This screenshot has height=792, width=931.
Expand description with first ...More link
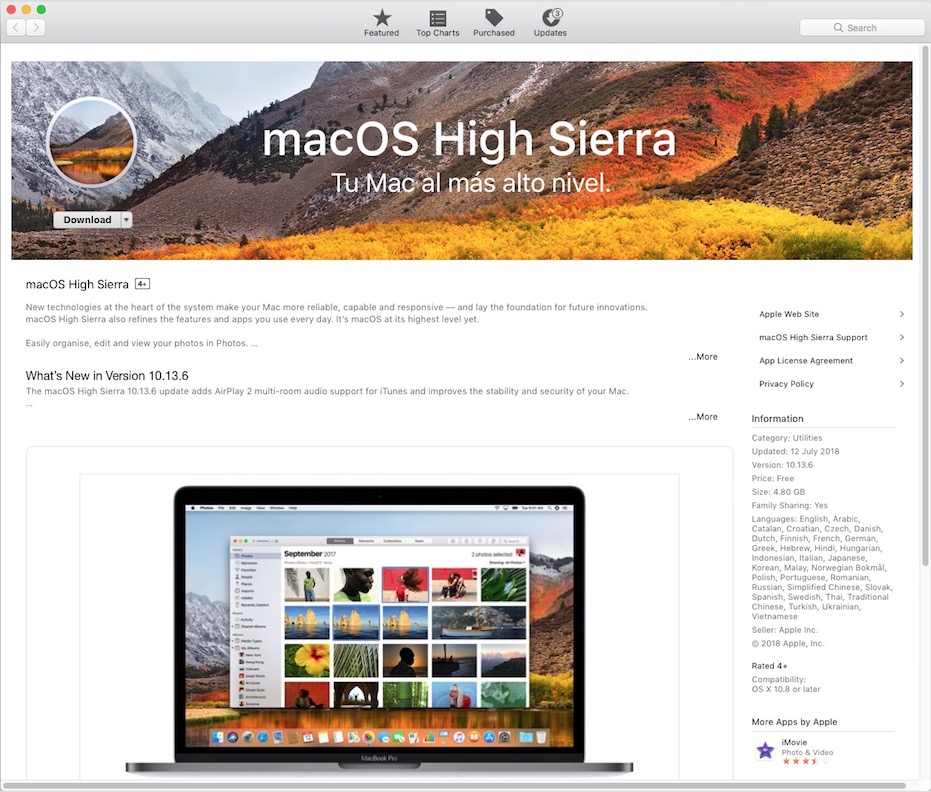pos(703,357)
